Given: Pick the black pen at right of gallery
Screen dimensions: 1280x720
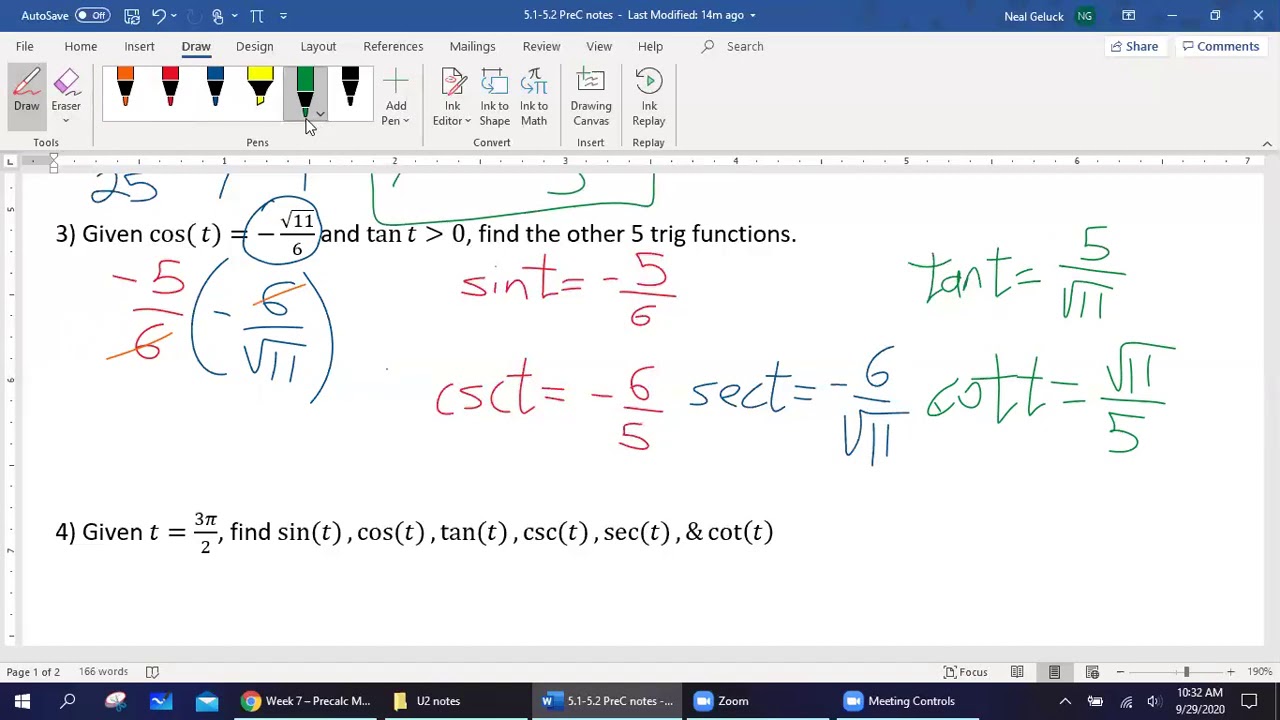Looking at the screenshot, I should pos(350,88).
